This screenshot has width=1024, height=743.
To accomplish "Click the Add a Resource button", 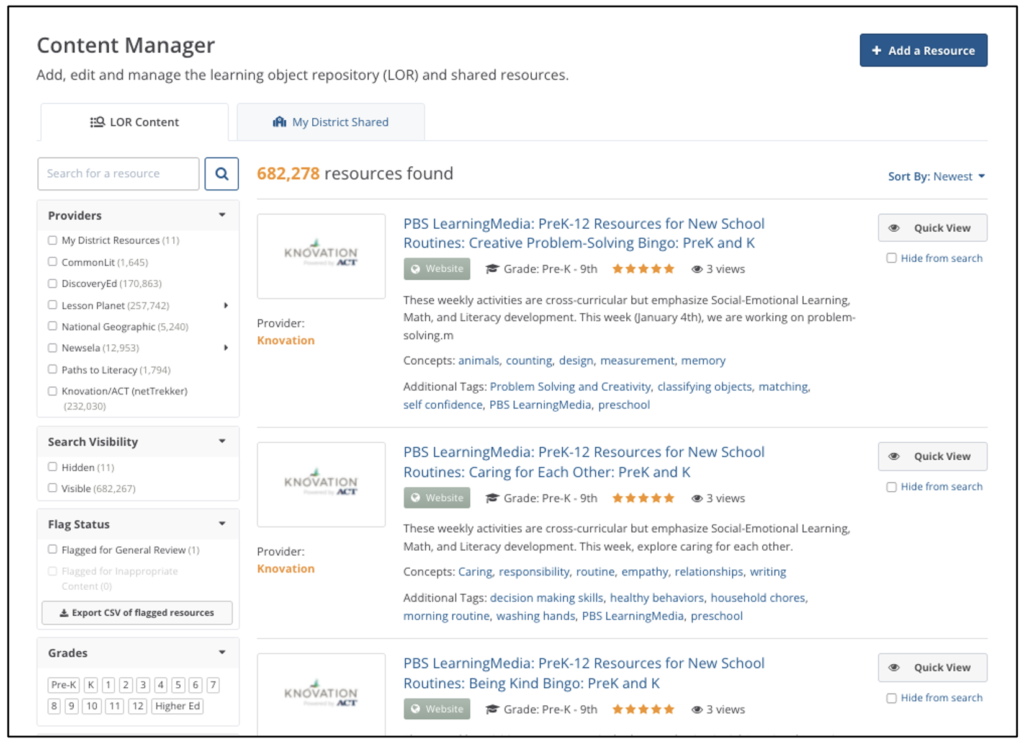I will click(923, 50).
